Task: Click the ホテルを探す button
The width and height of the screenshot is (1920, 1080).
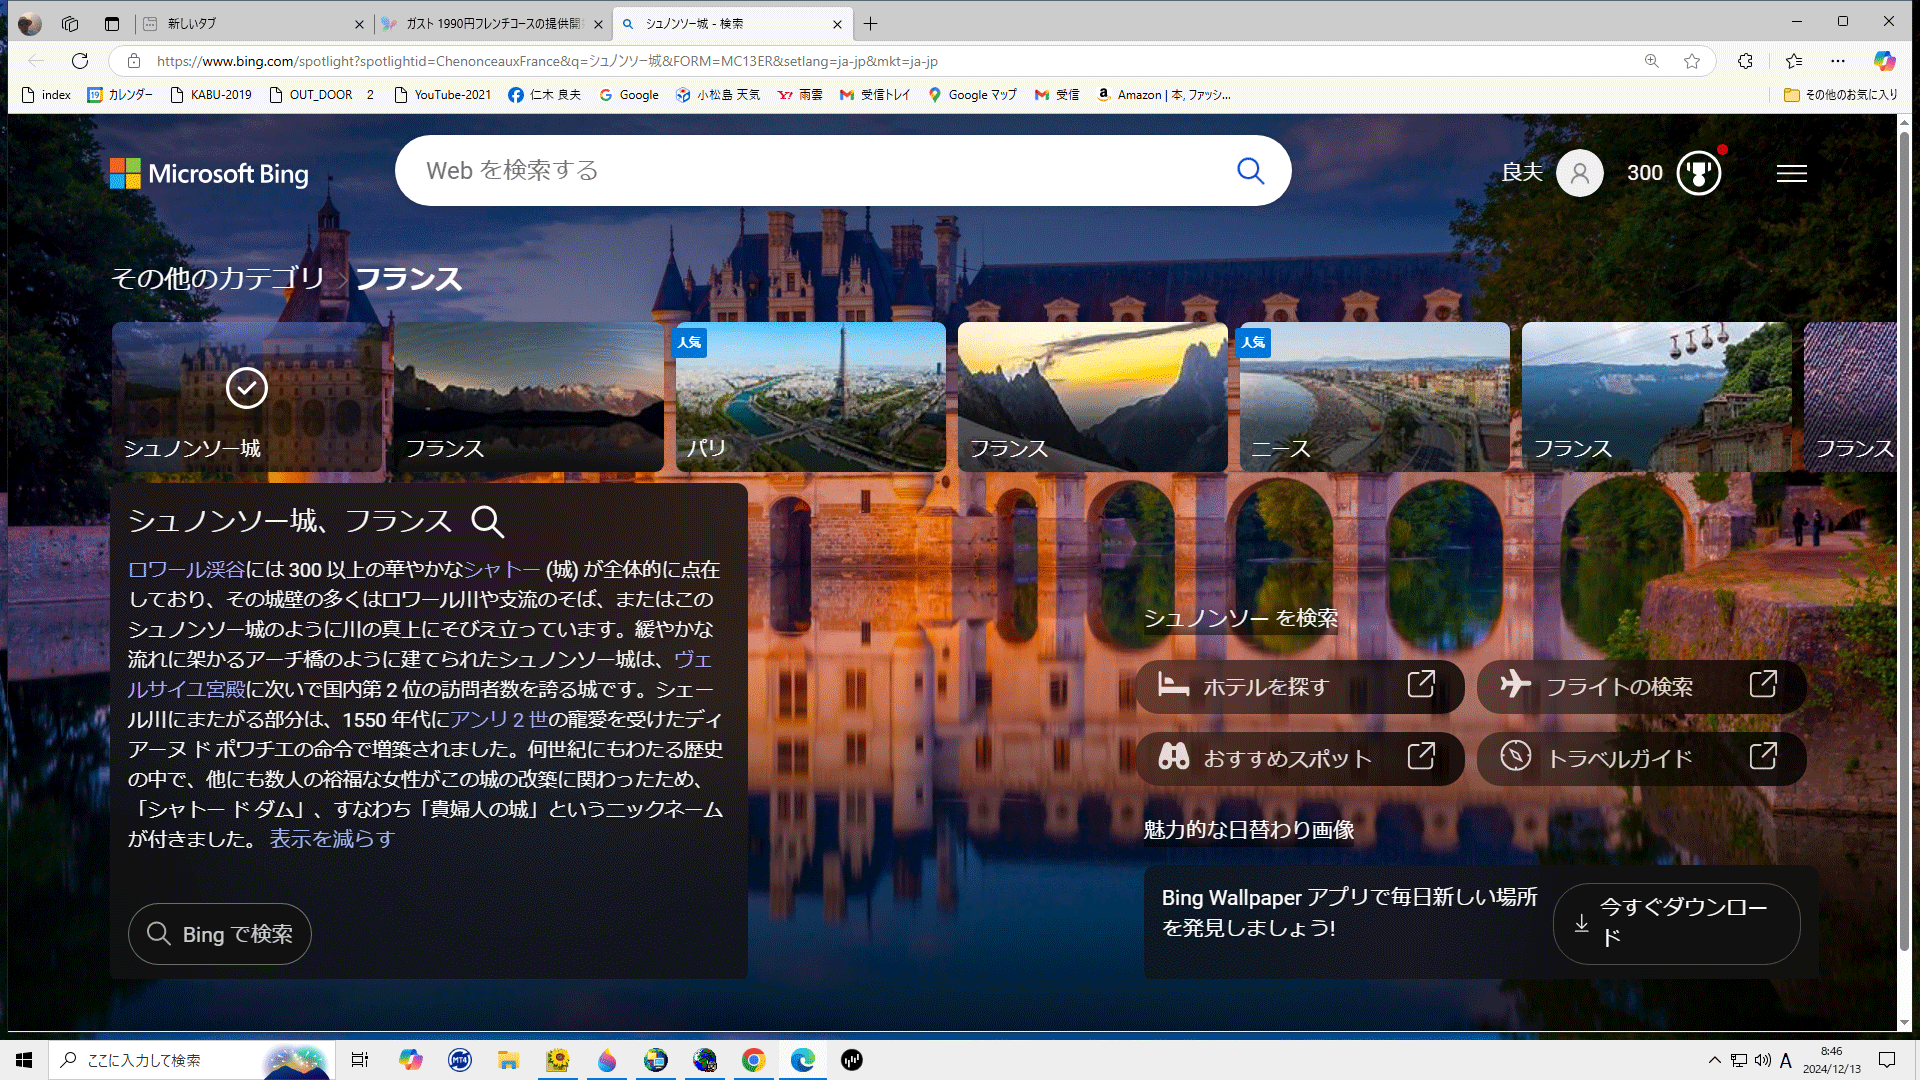Action: tap(1300, 687)
